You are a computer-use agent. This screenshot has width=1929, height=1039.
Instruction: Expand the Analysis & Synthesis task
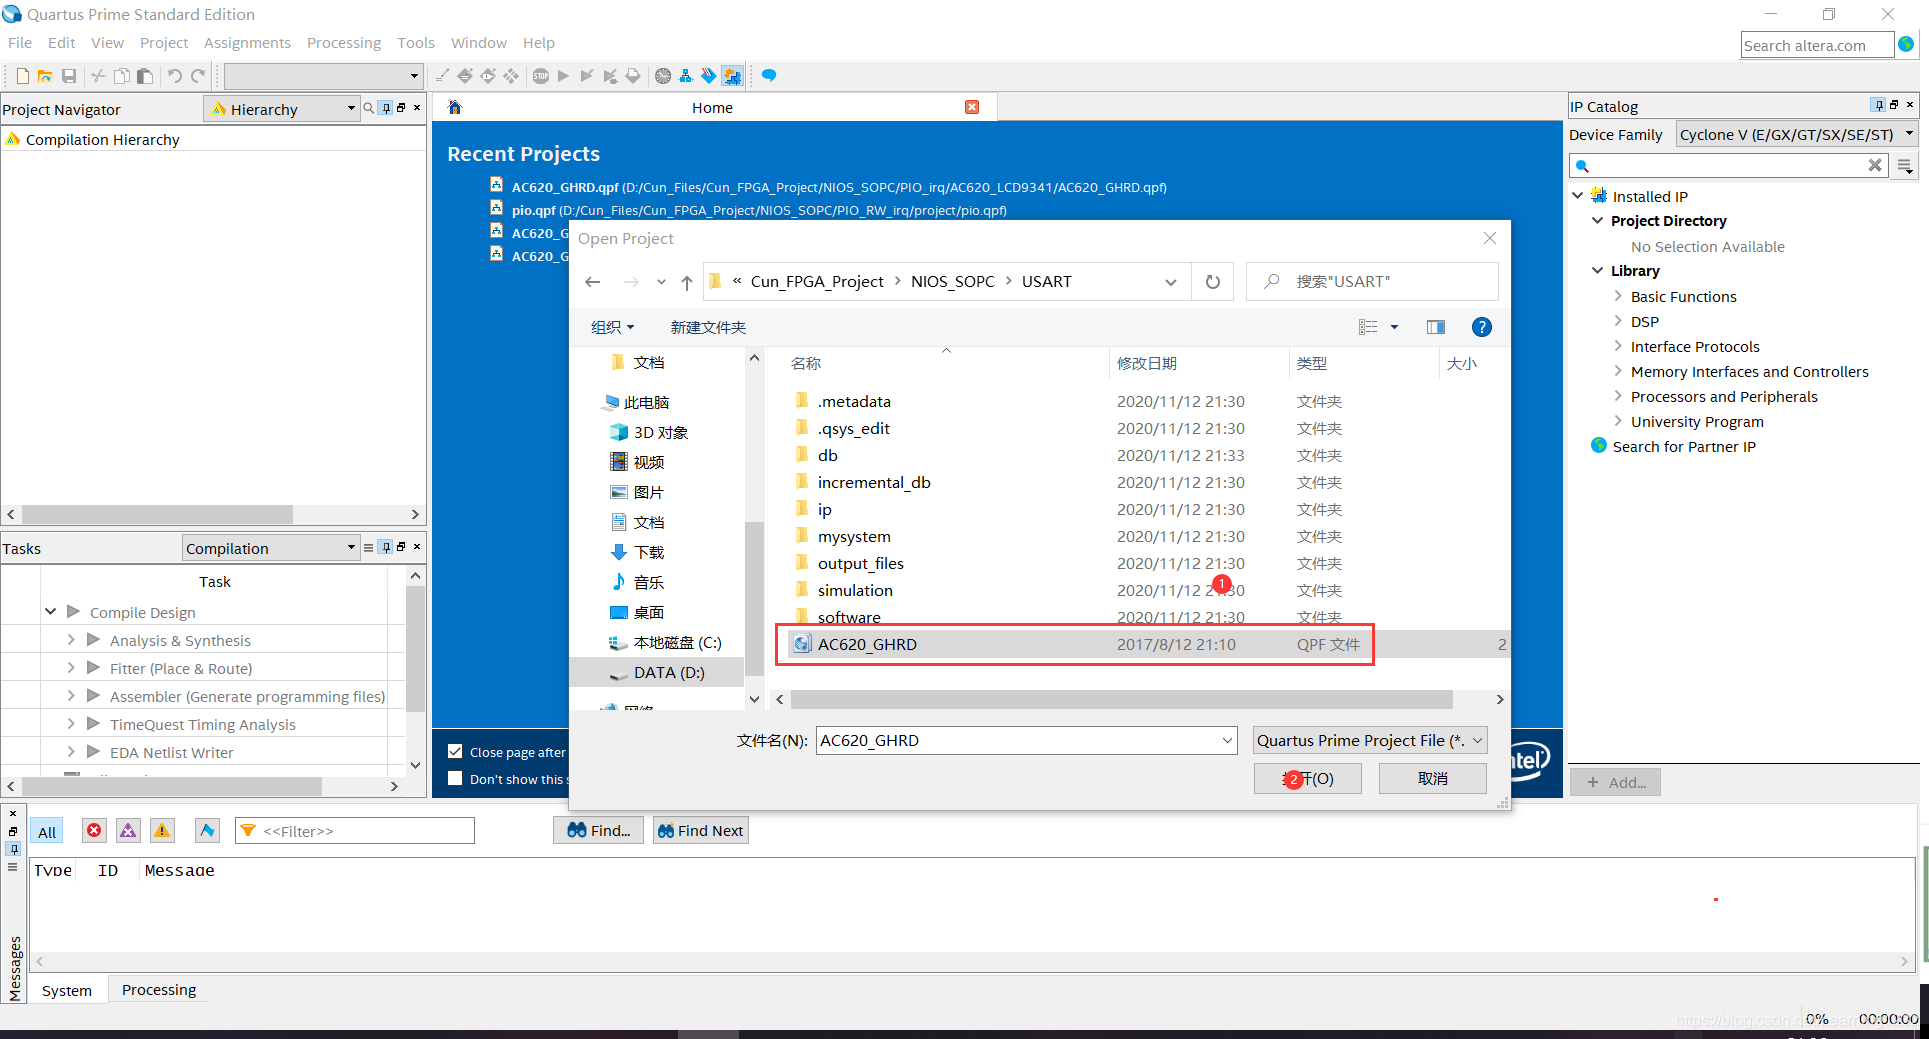pos(71,640)
